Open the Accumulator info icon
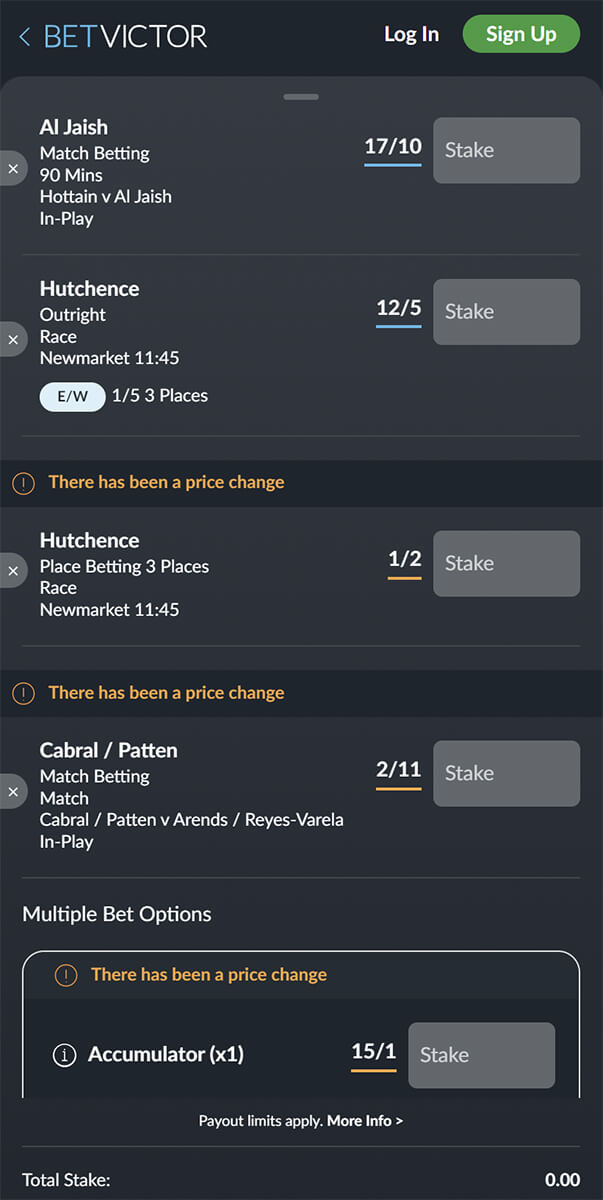Image resolution: width=603 pixels, height=1200 pixels. pos(64,1055)
